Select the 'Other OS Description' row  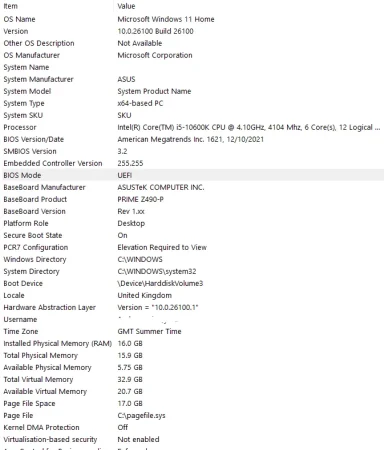(192, 43)
